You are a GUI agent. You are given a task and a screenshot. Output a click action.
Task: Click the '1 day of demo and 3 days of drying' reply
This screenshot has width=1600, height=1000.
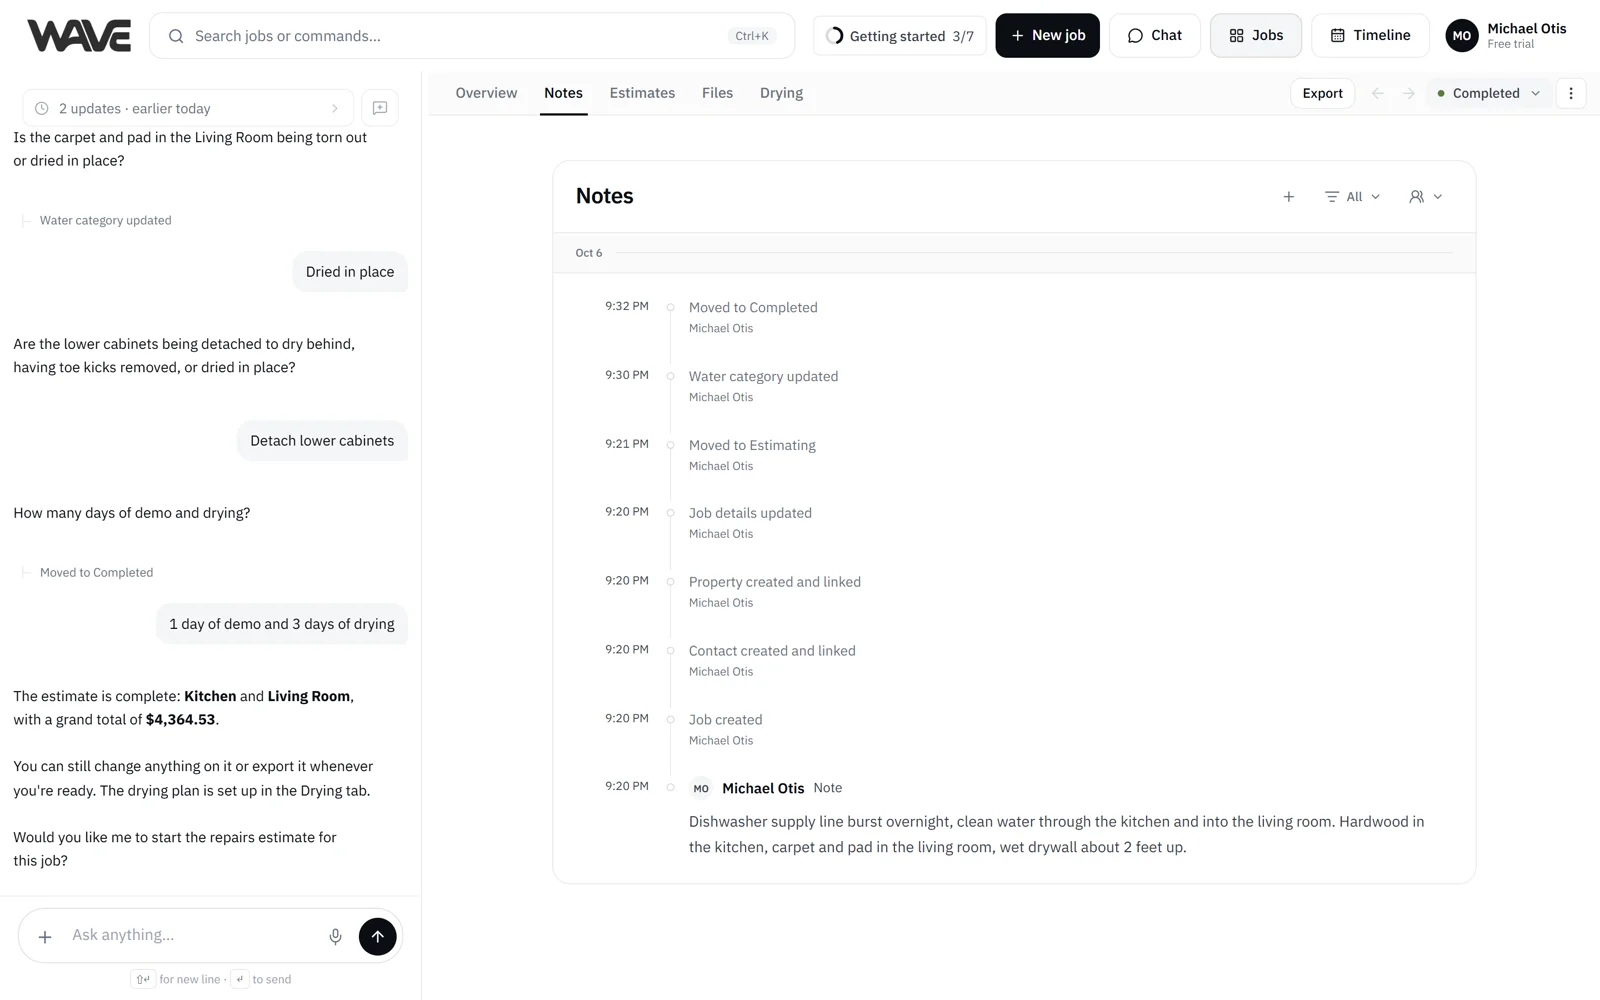[x=282, y=624]
